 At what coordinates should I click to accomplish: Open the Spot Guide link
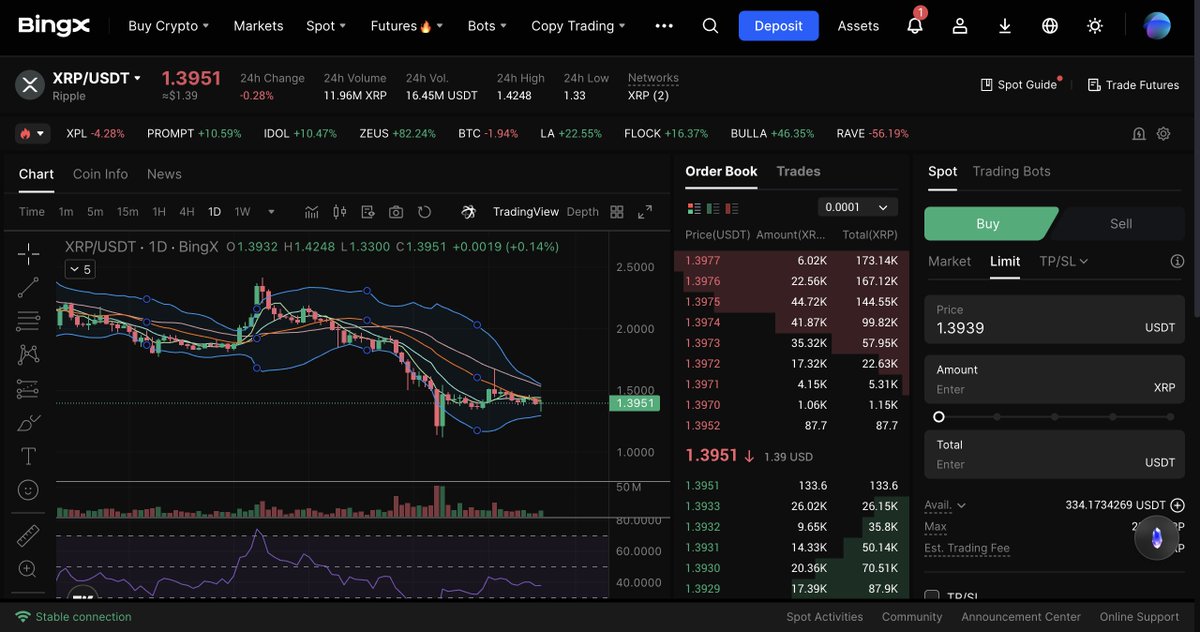1019,85
